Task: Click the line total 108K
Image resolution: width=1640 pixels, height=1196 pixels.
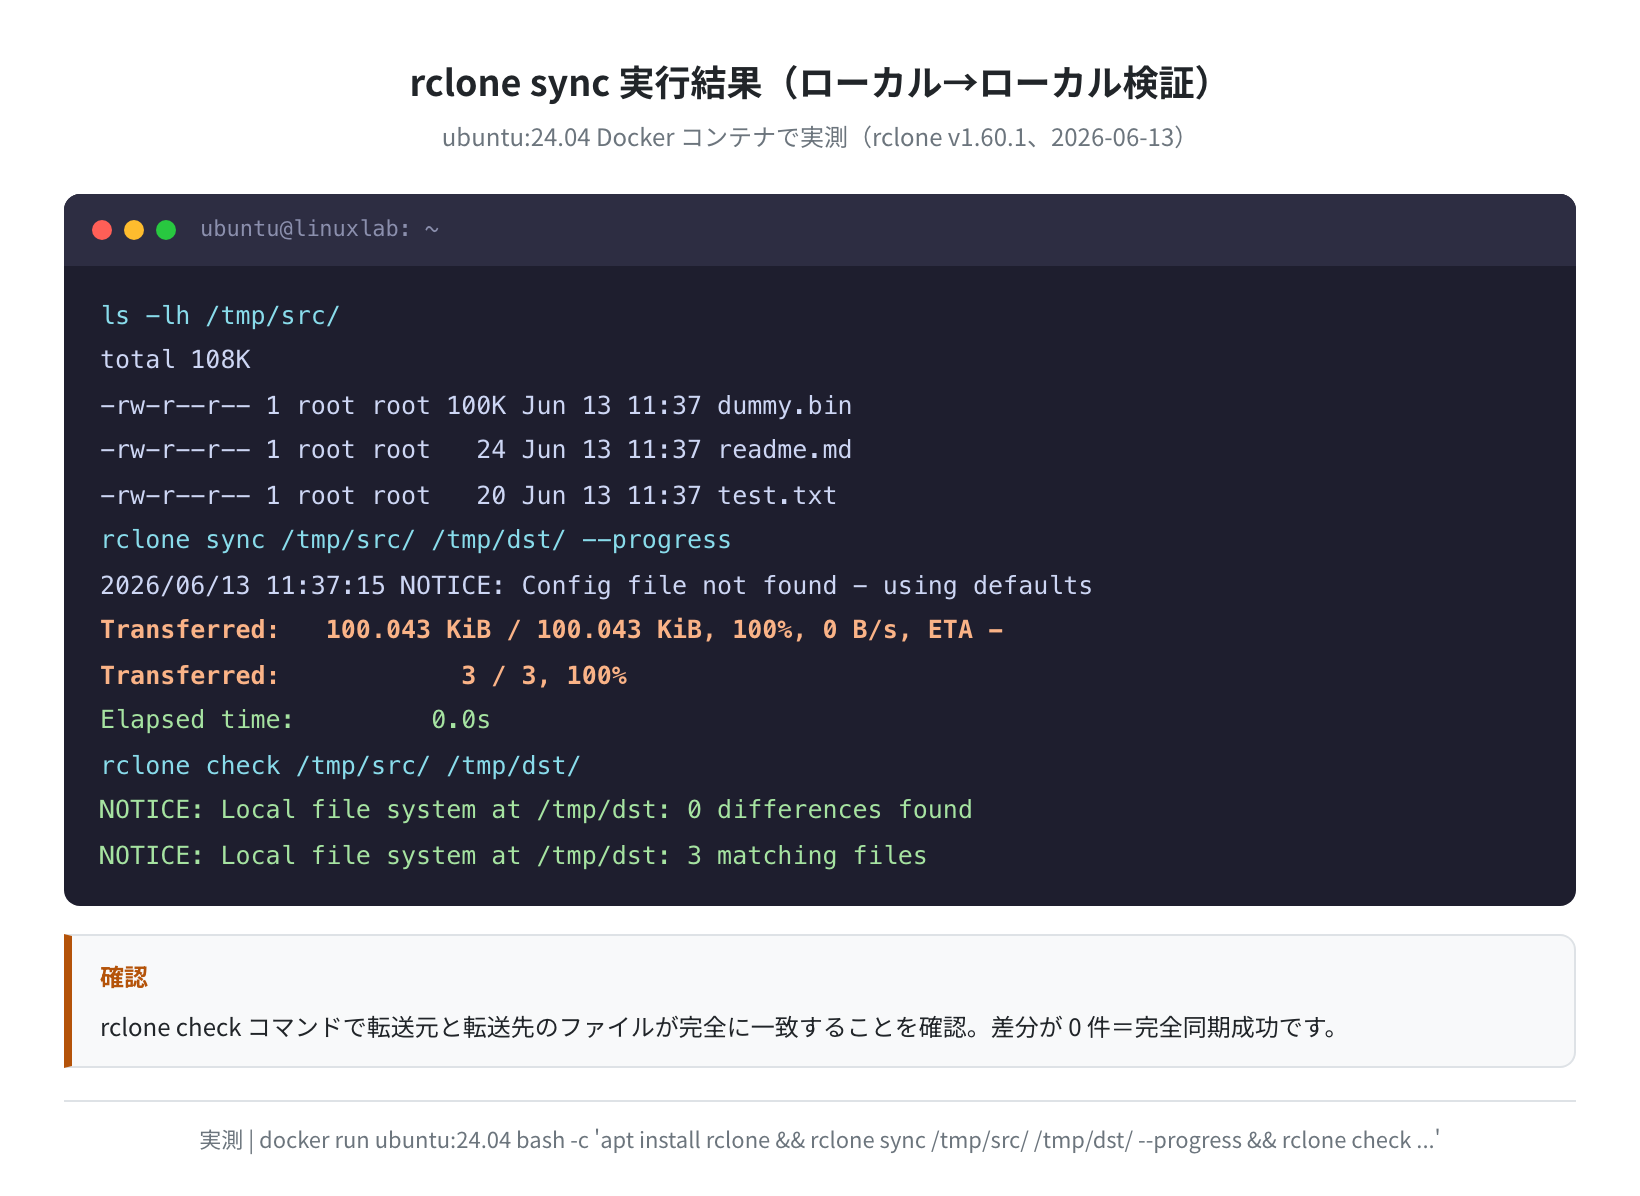Action: click(175, 360)
